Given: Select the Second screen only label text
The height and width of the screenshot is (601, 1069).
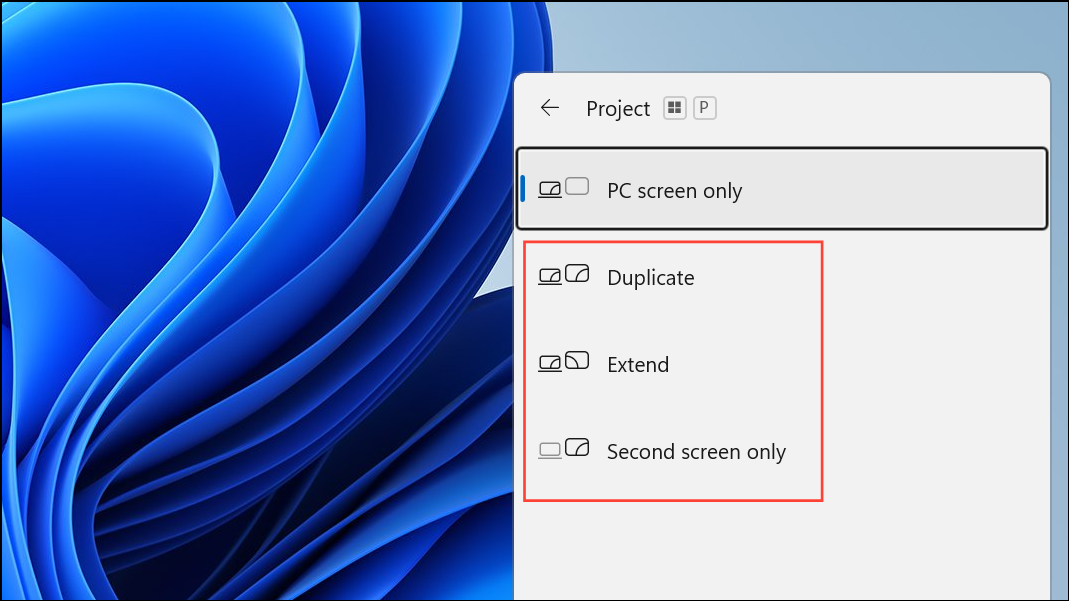Looking at the screenshot, I should tap(696, 451).
